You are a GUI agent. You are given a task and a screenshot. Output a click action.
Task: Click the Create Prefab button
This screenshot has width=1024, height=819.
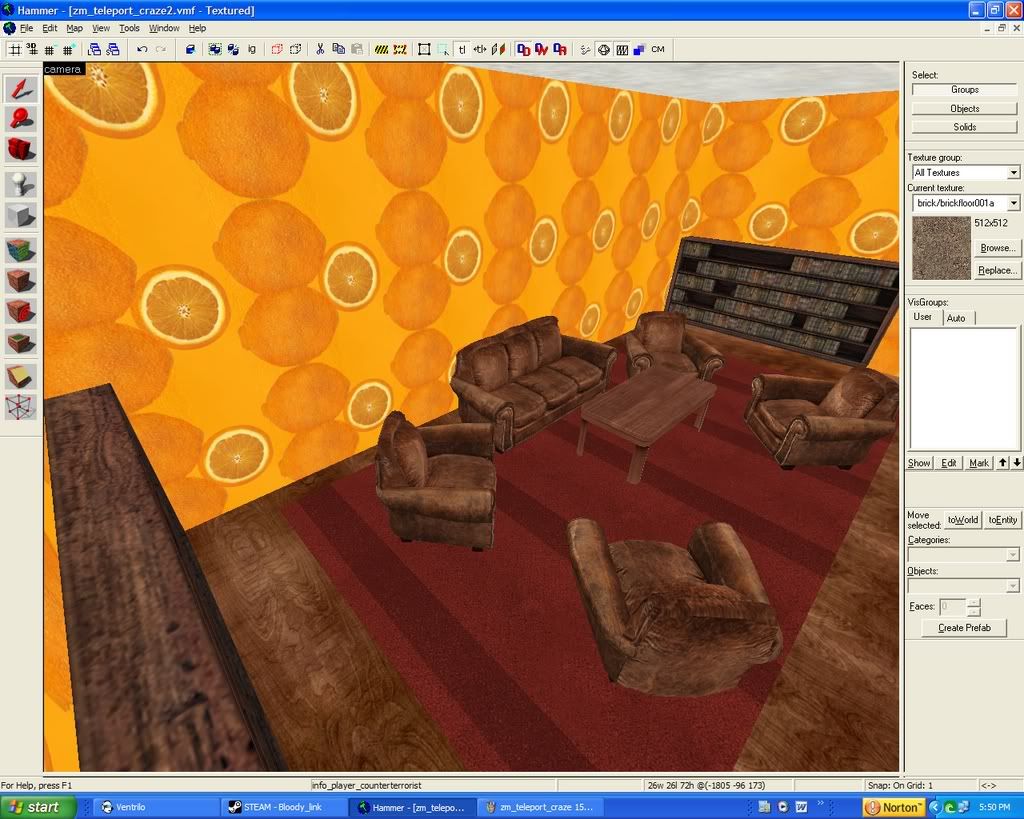tap(964, 628)
